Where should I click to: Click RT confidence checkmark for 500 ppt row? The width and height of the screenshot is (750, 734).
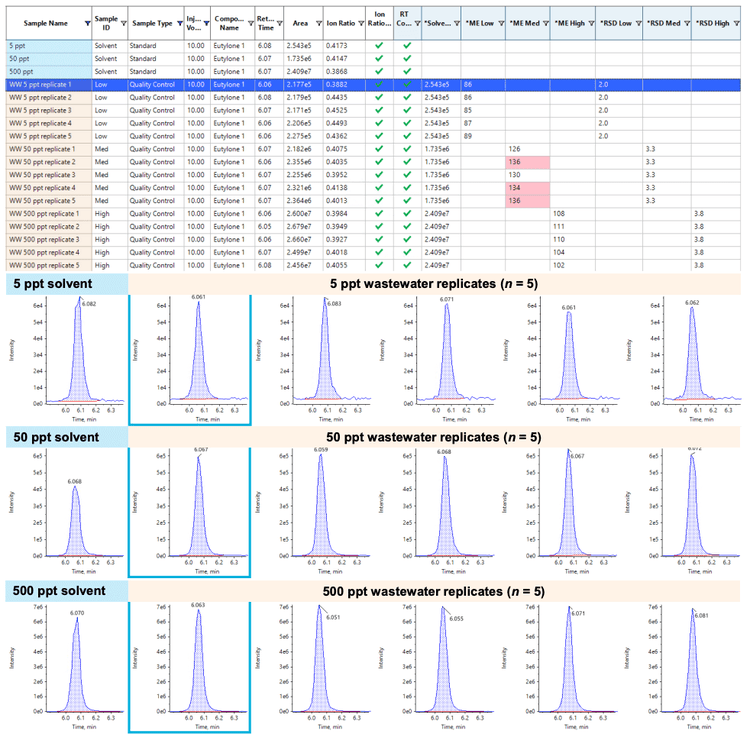pyautogui.click(x=407, y=72)
